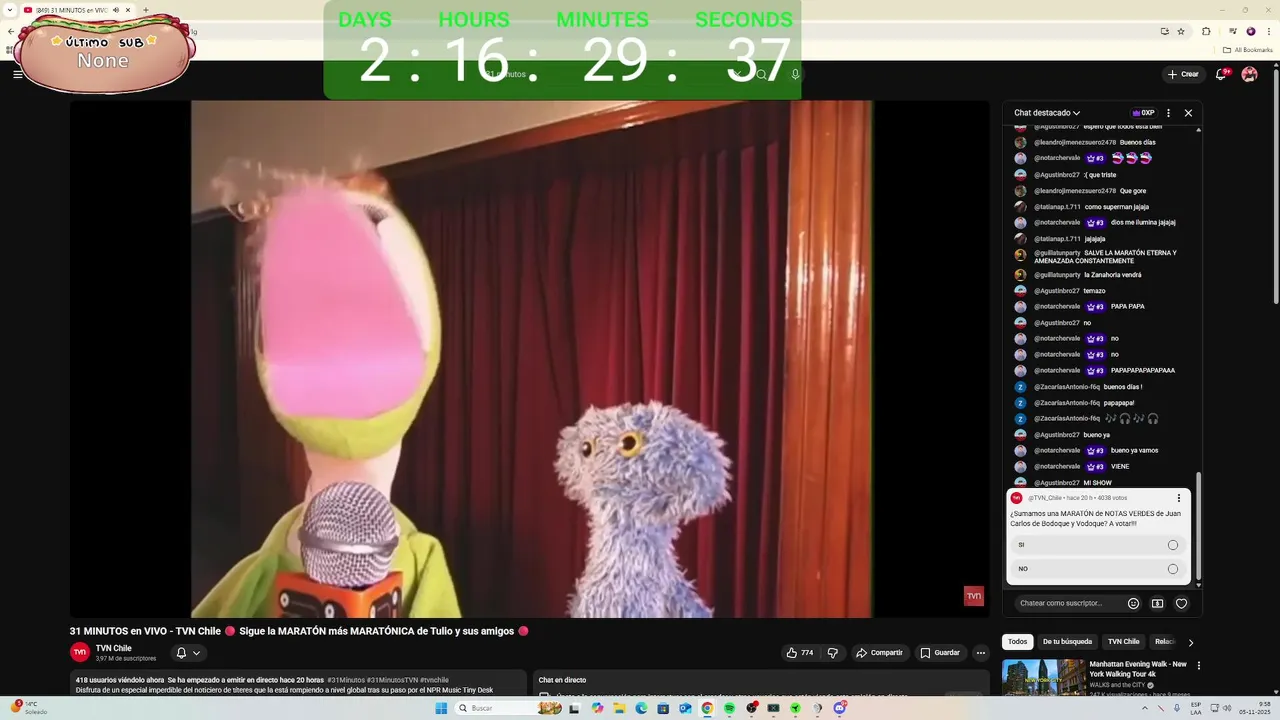The image size is (1280, 720).
Task: Open Spotify from the taskbar
Action: (729, 708)
